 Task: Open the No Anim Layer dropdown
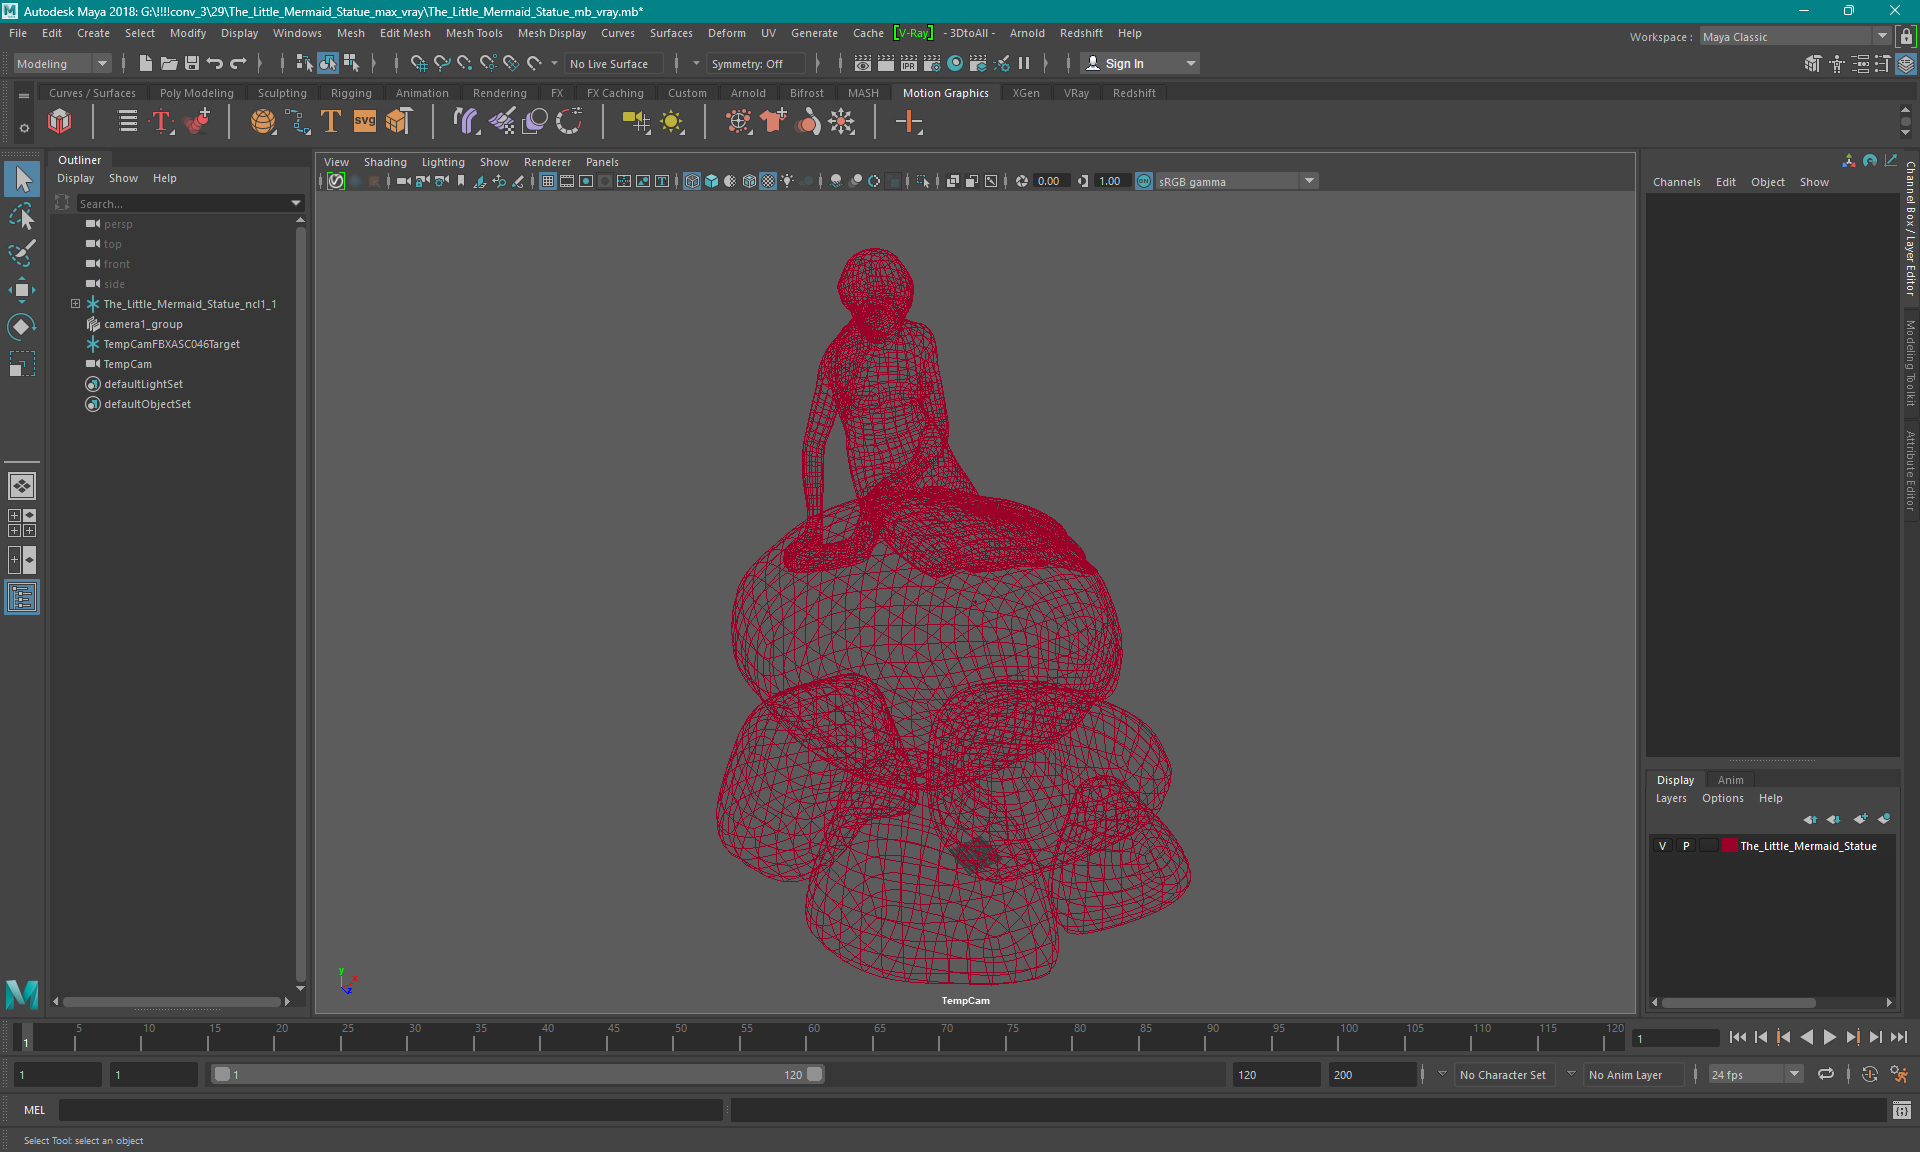pyautogui.click(x=1633, y=1074)
